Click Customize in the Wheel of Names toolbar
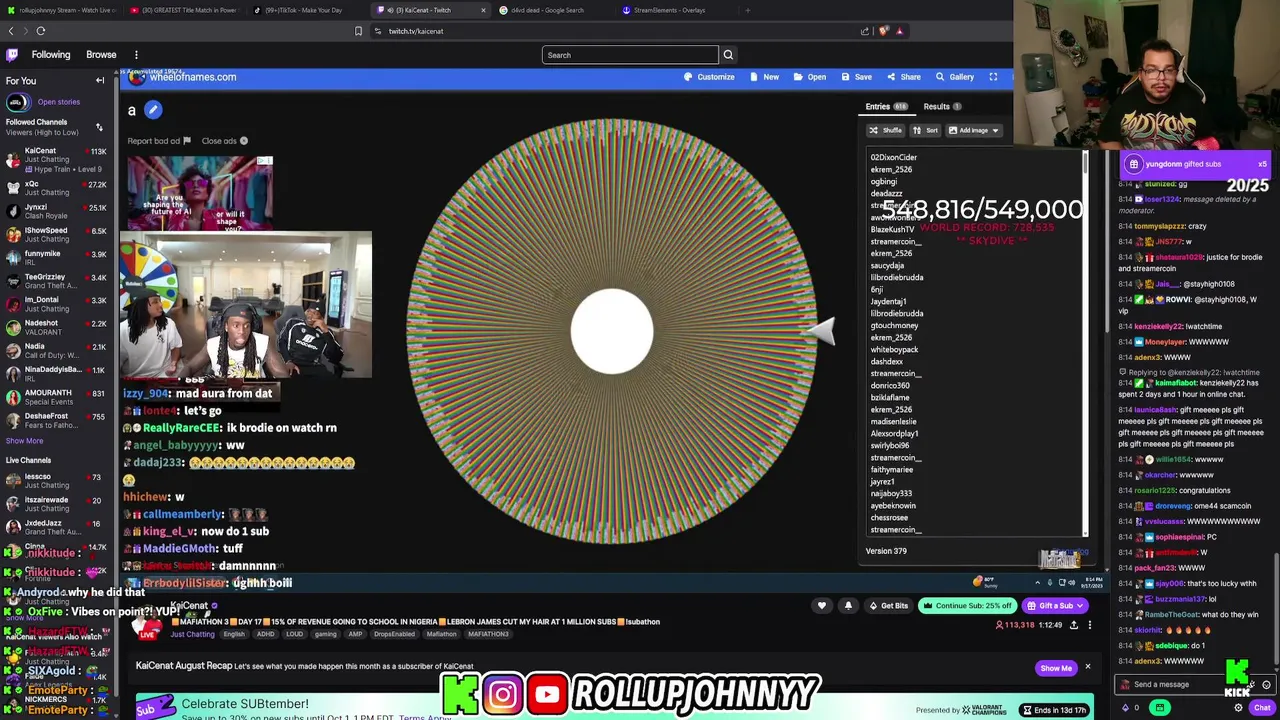The height and width of the screenshot is (720, 1280). pyautogui.click(x=709, y=77)
